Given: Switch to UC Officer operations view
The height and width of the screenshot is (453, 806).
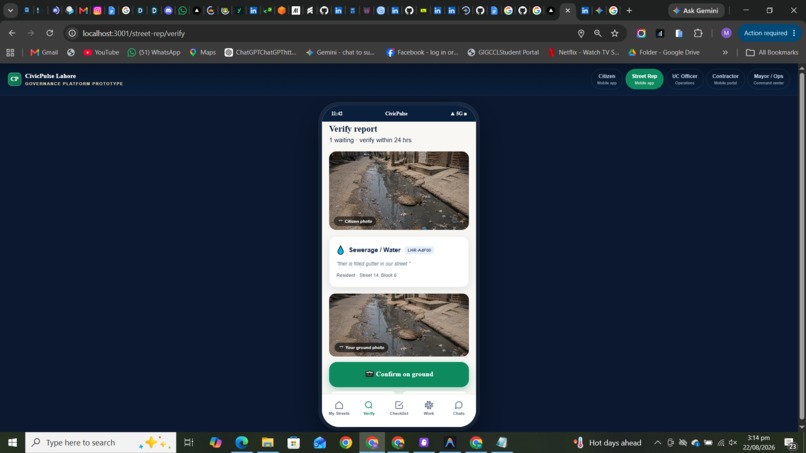Looking at the screenshot, I should click(x=685, y=79).
